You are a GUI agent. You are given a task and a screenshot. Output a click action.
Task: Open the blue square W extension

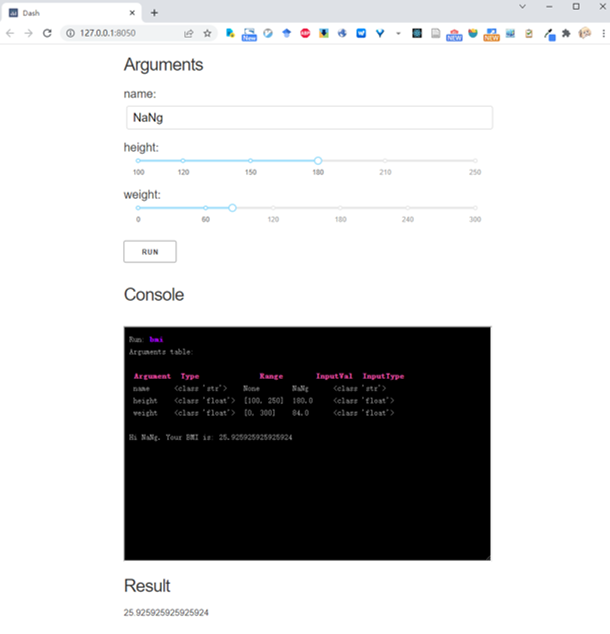coord(361,33)
